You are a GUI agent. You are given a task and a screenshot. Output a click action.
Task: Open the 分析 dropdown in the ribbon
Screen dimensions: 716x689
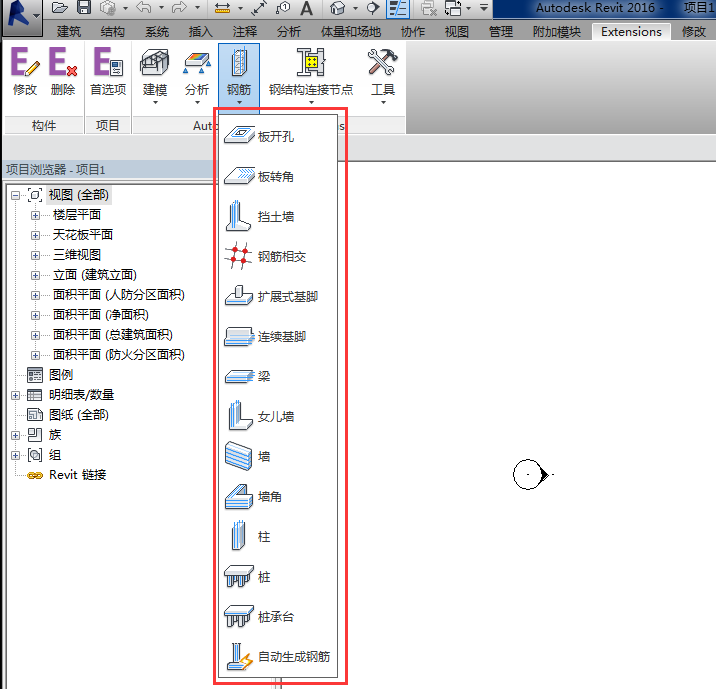pyautogui.click(x=197, y=74)
